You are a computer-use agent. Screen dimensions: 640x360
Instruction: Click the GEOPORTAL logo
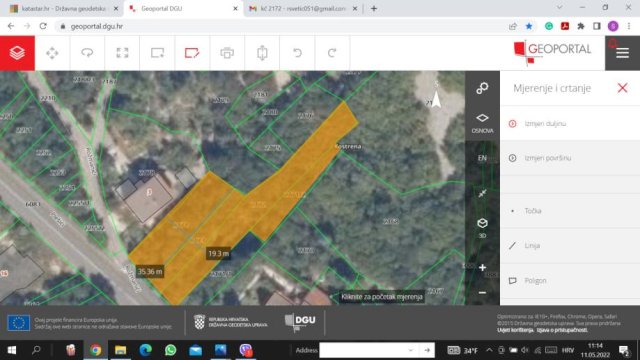[552, 52]
